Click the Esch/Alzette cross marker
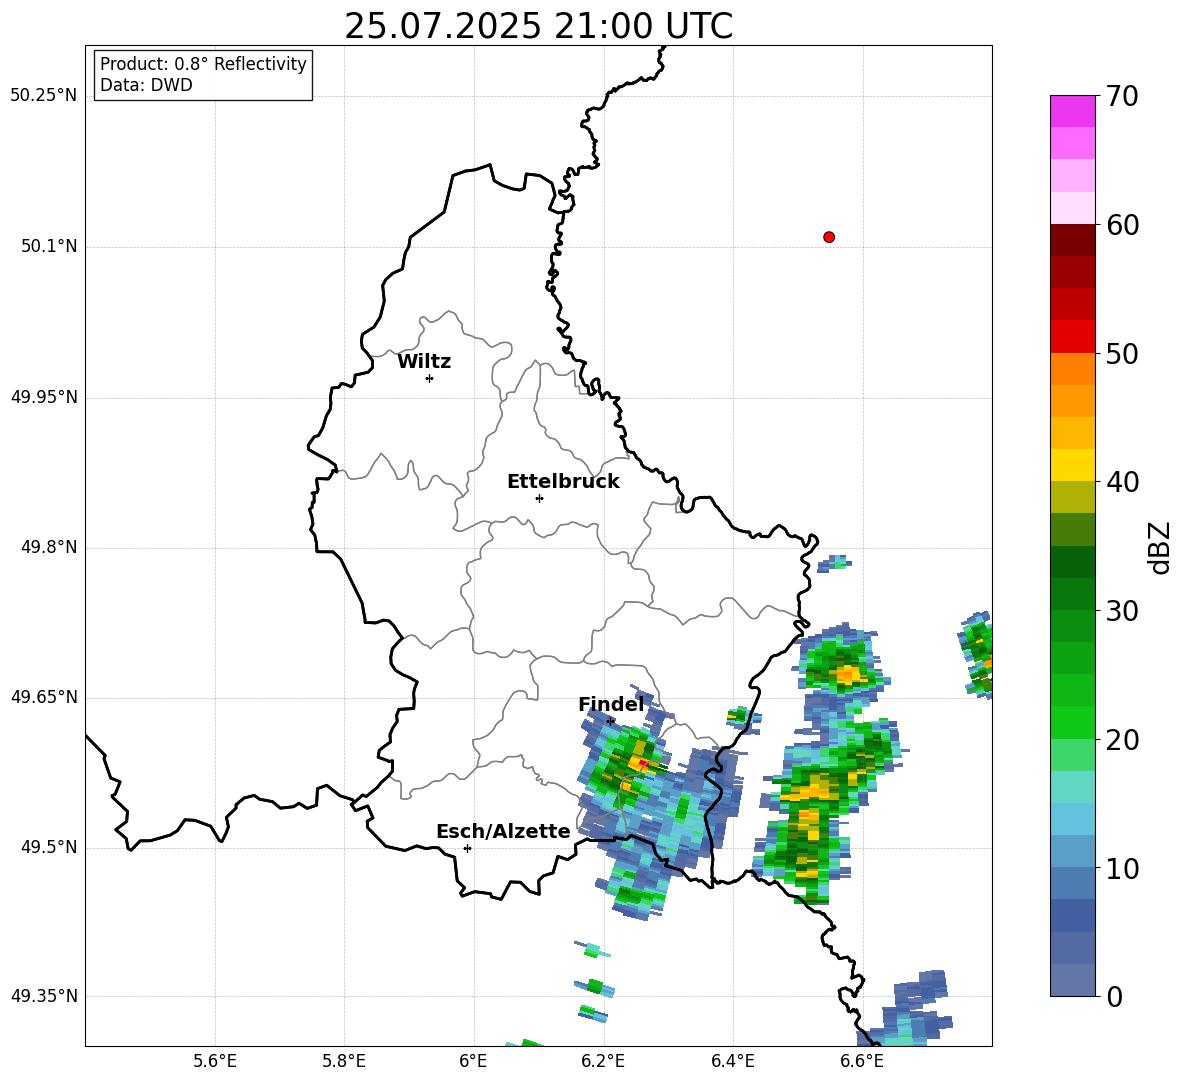Screen dimensions: 1184x1081 pyautogui.click(x=467, y=848)
